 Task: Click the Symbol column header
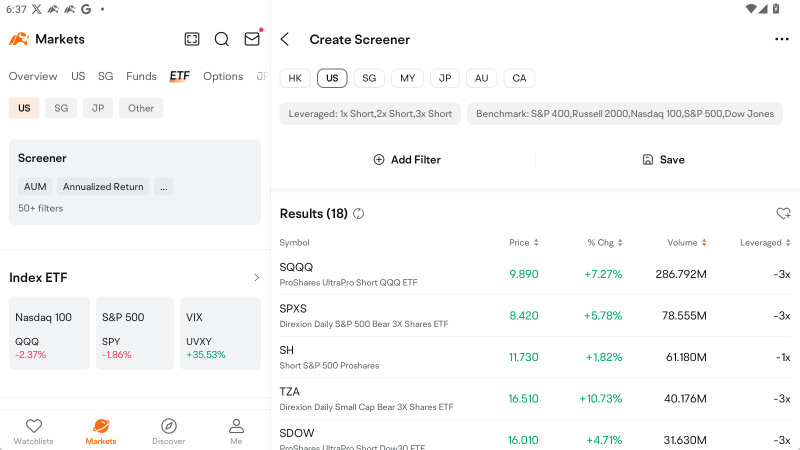294,243
